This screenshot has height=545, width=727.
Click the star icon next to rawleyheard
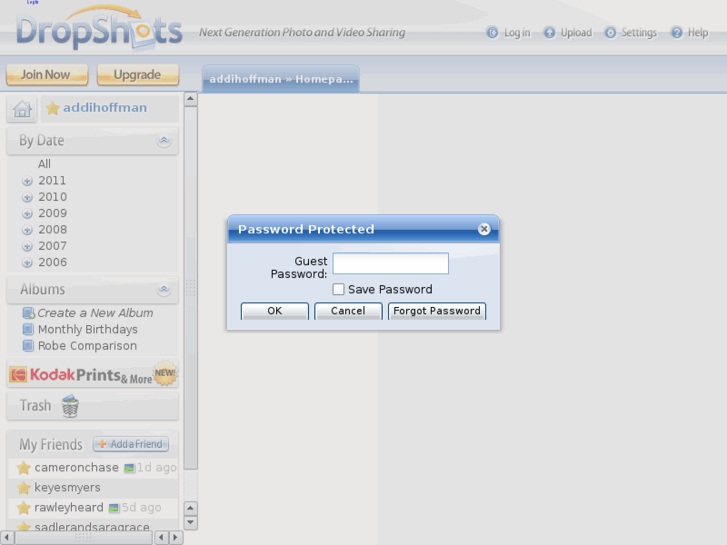[23, 508]
